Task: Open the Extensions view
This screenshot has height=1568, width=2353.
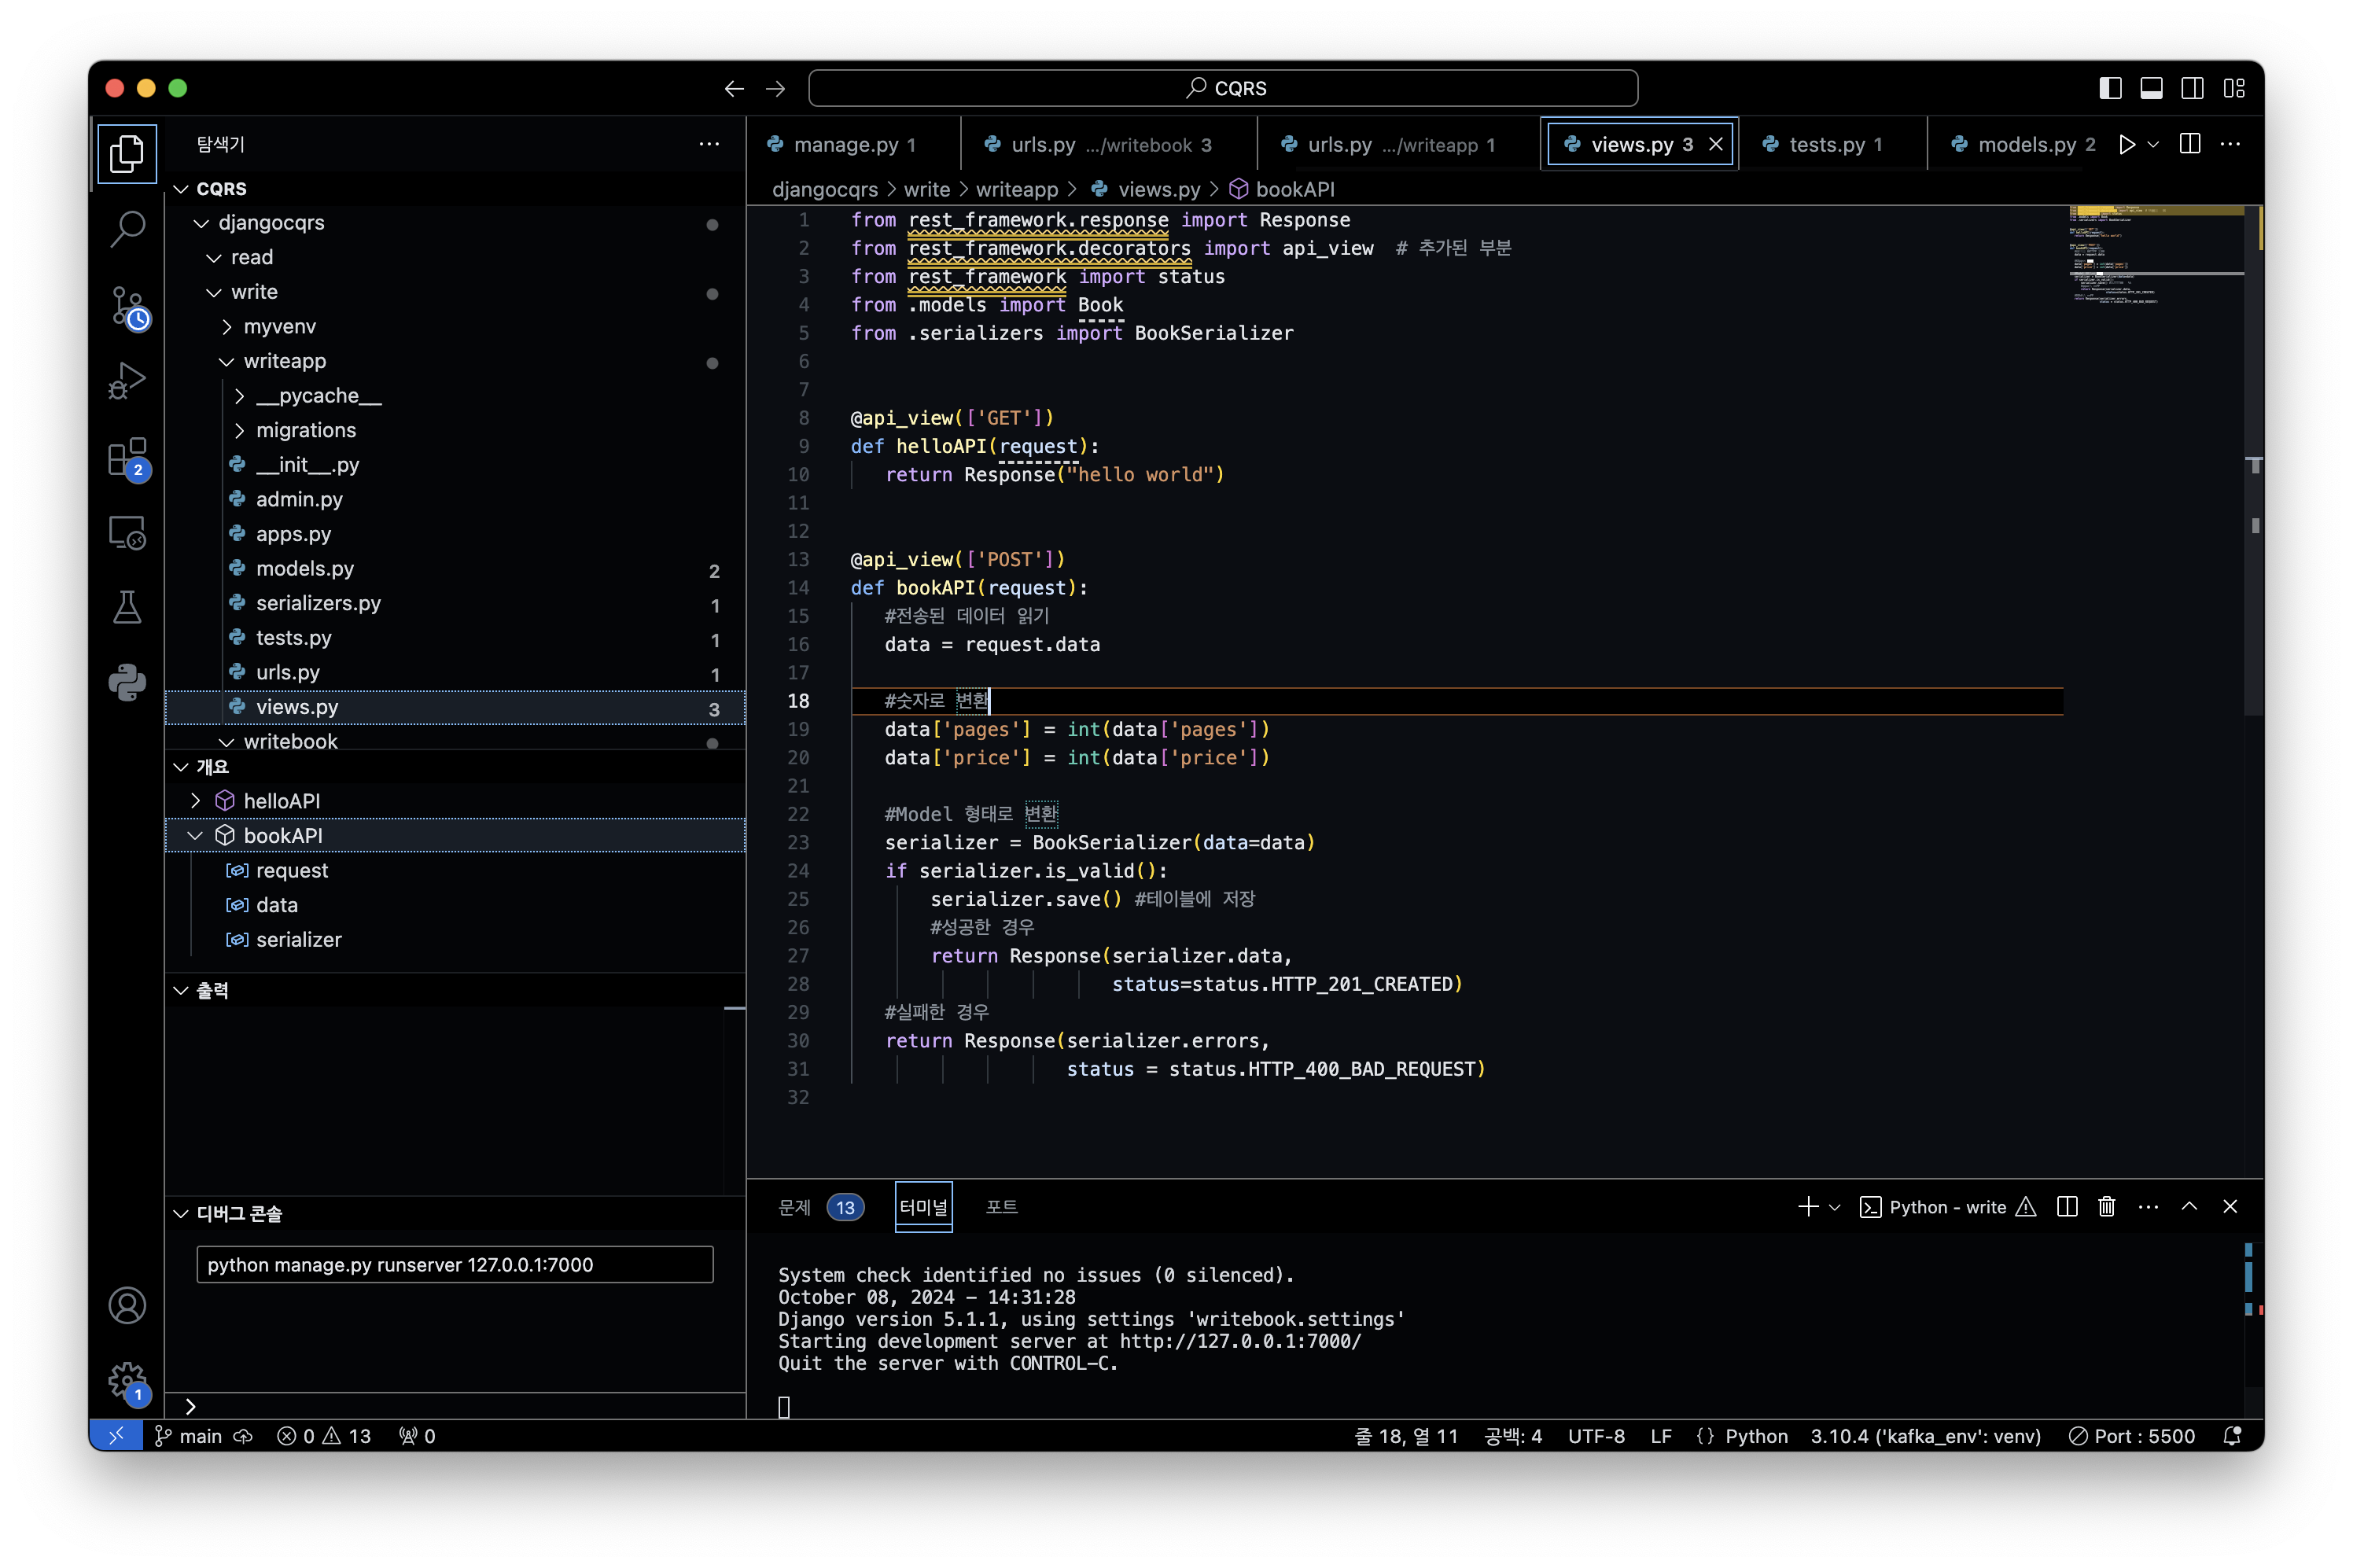Action: point(127,458)
